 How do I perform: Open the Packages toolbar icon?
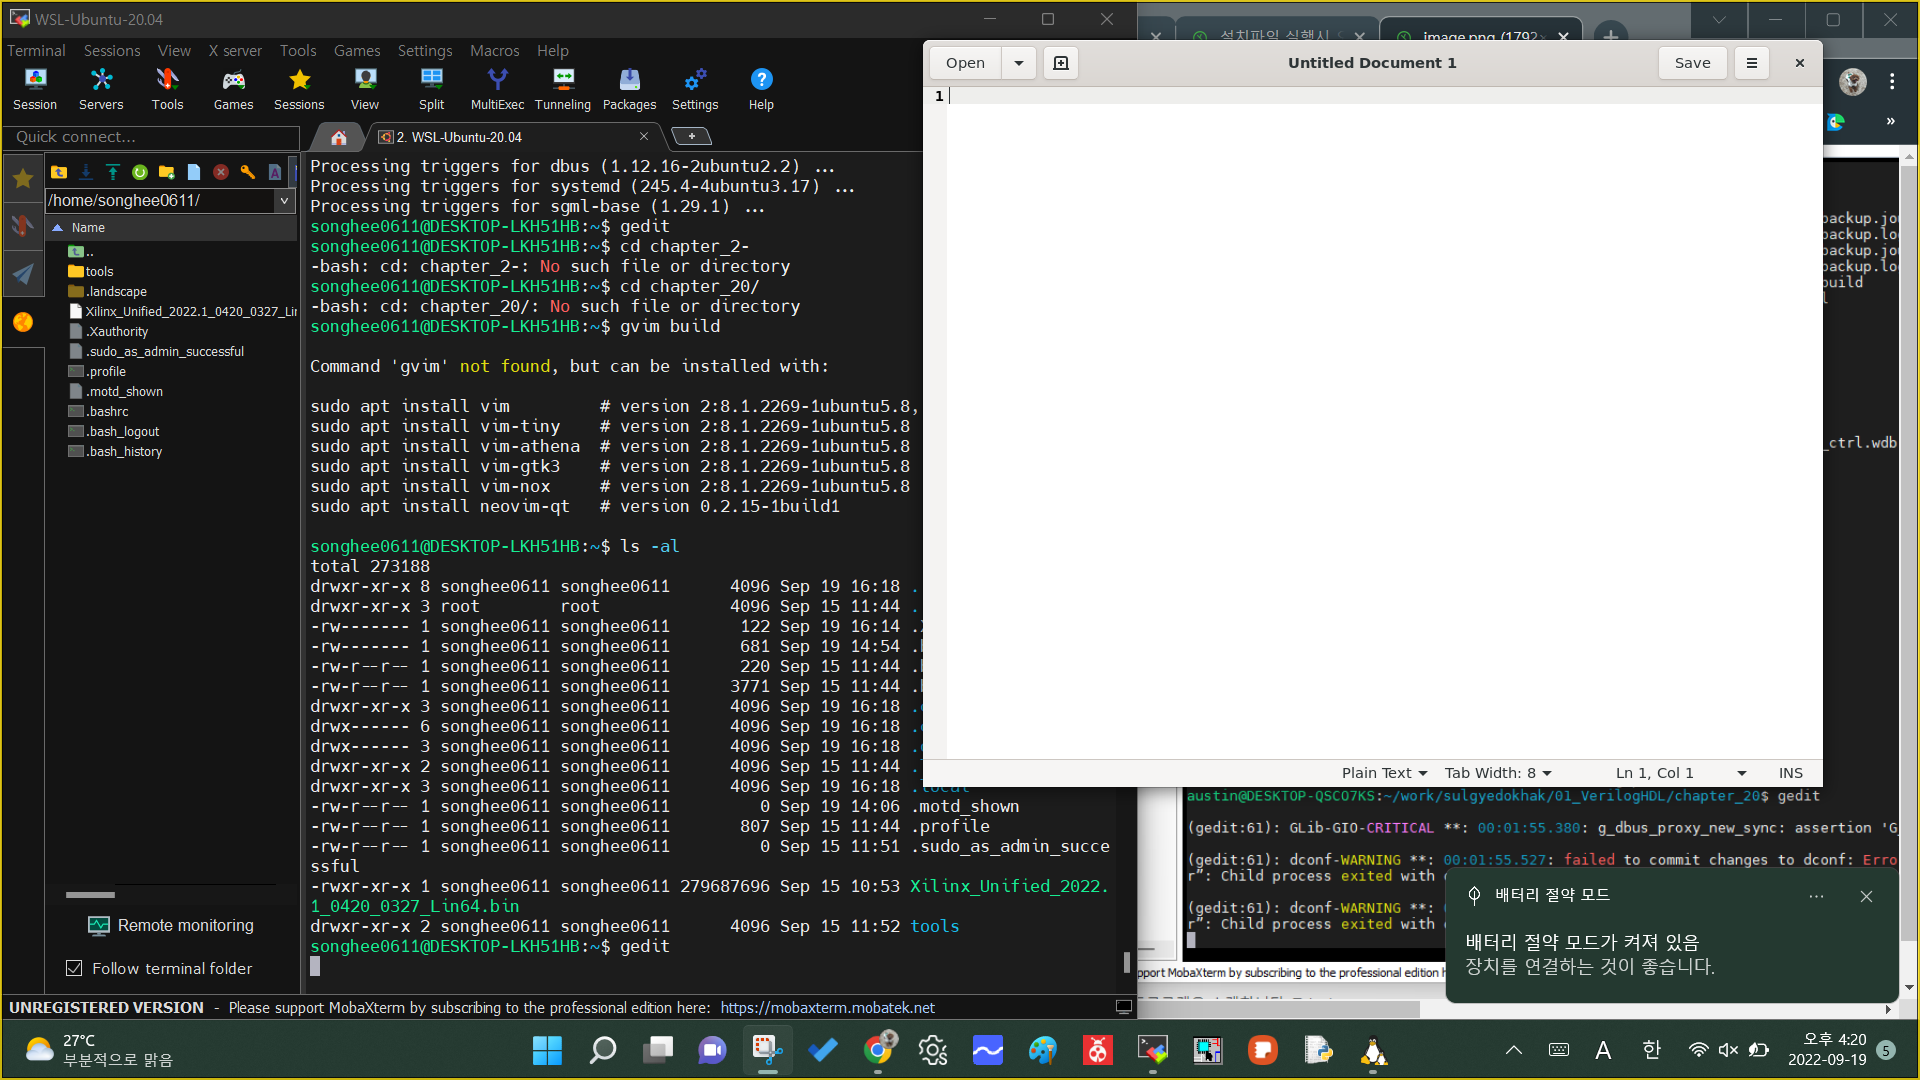coord(629,88)
